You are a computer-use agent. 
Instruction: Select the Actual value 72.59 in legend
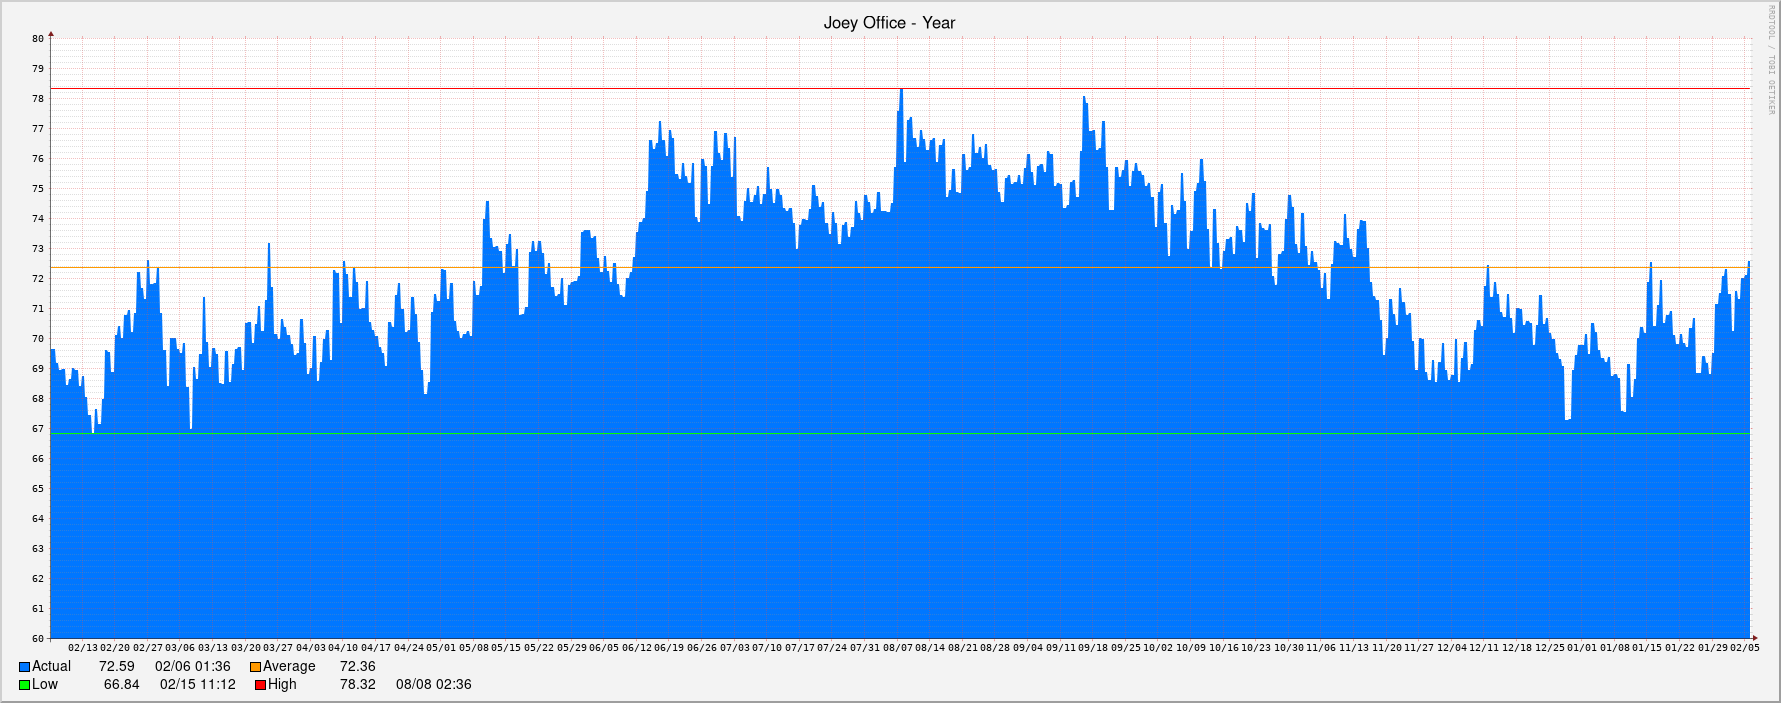point(116,667)
